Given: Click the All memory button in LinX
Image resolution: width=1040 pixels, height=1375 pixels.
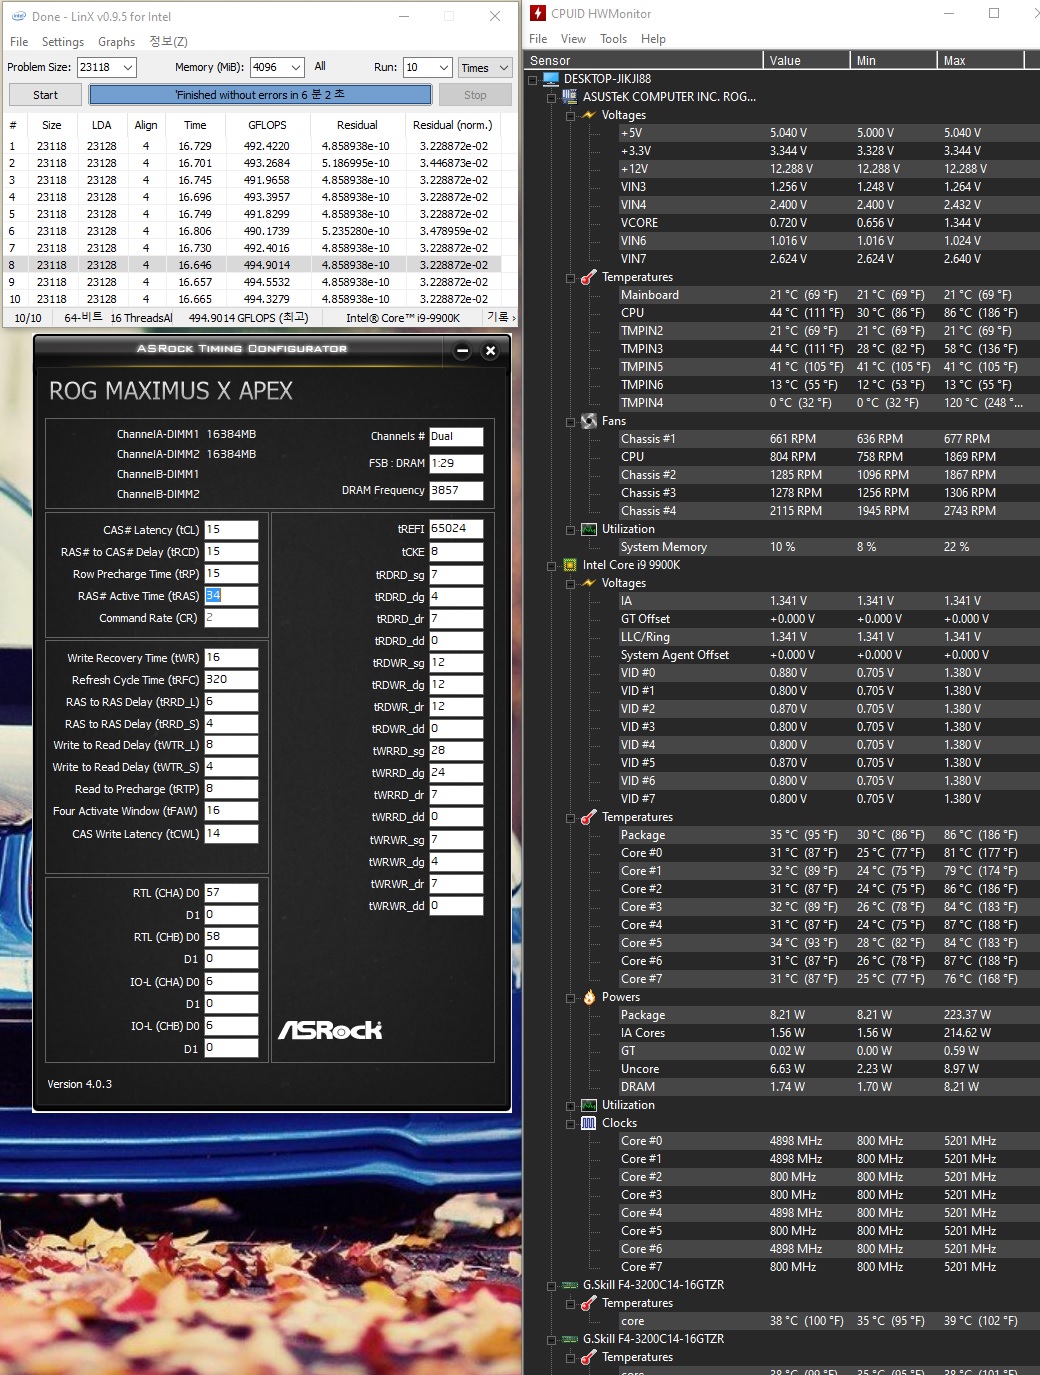Looking at the screenshot, I should (x=320, y=66).
